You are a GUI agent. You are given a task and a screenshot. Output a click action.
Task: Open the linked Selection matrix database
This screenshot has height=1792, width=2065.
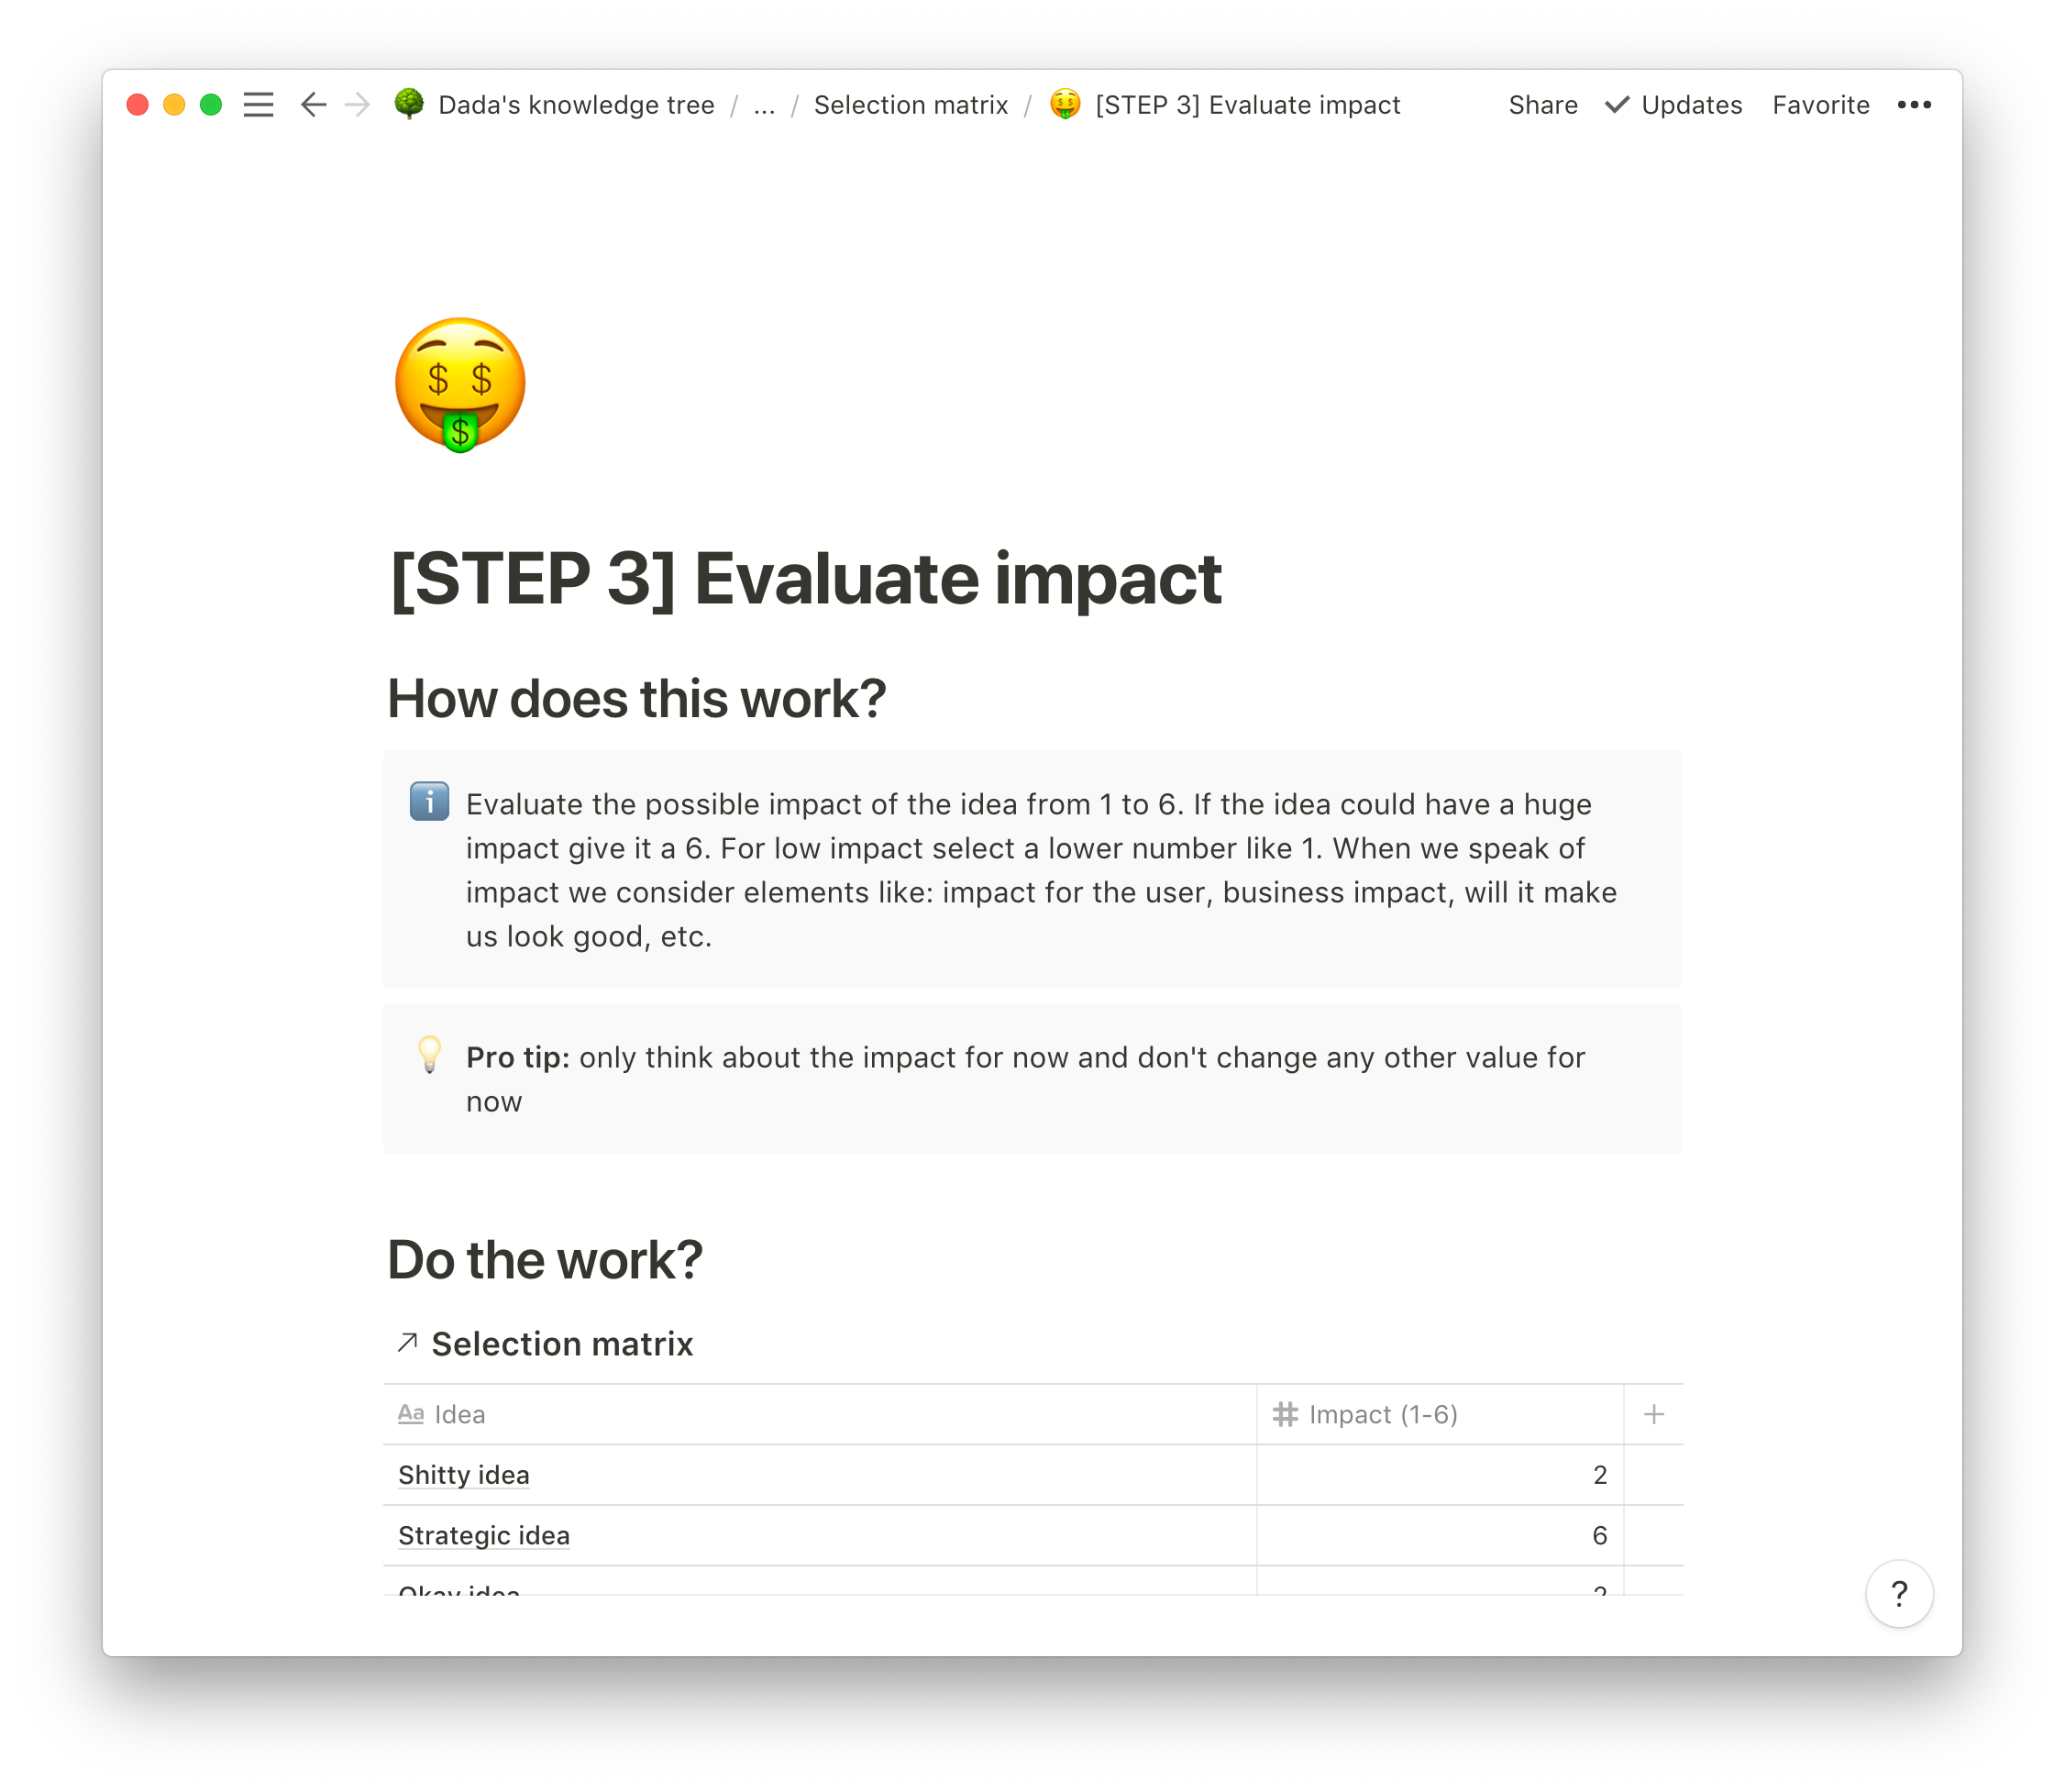pyautogui.click(x=561, y=1344)
